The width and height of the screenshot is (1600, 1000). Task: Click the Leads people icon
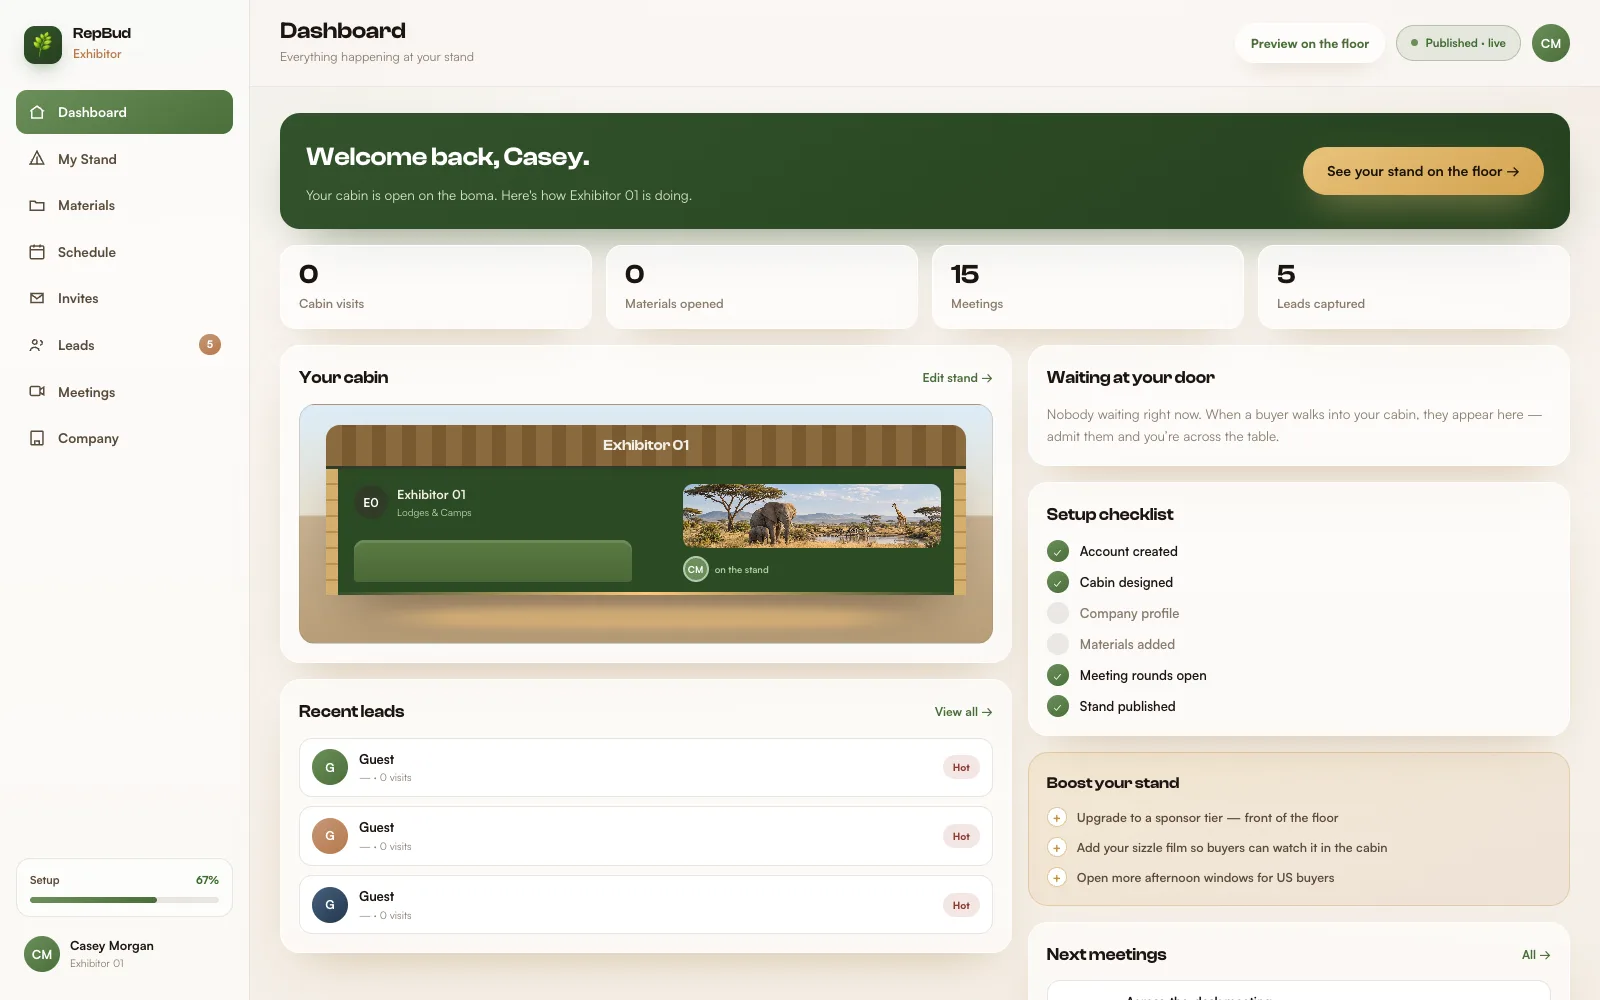37,345
